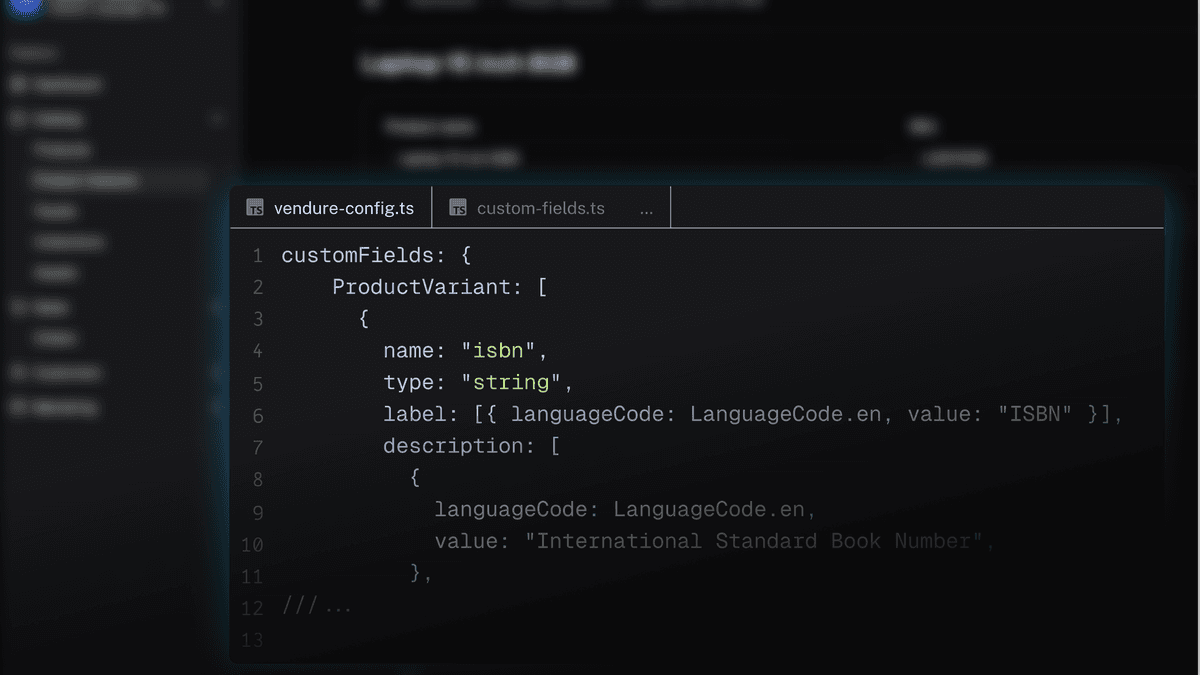Expand the collapsed ///... code on line 12
Viewport: 1200px width, 675px height.
click(317, 605)
